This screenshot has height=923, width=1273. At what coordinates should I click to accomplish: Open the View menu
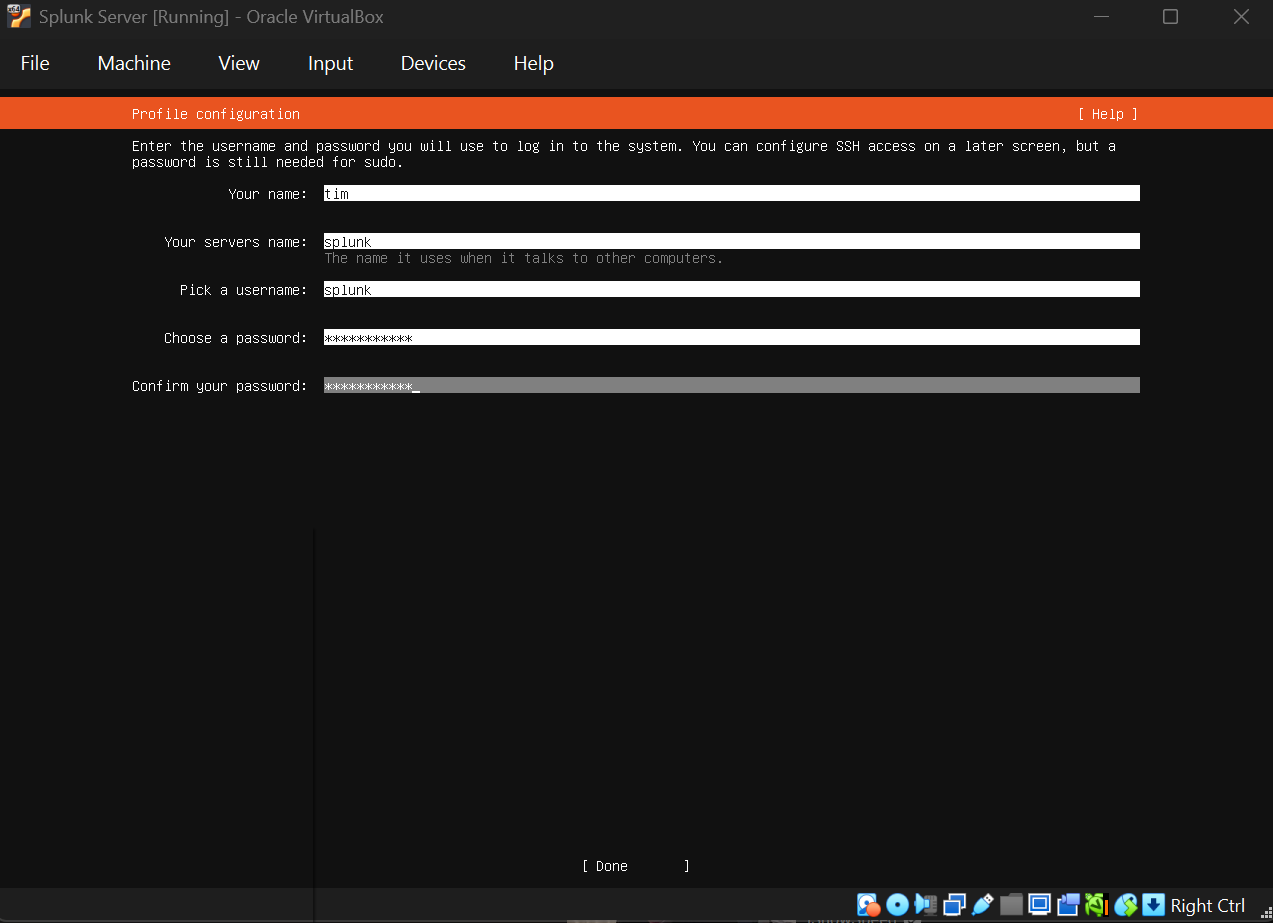coord(238,63)
